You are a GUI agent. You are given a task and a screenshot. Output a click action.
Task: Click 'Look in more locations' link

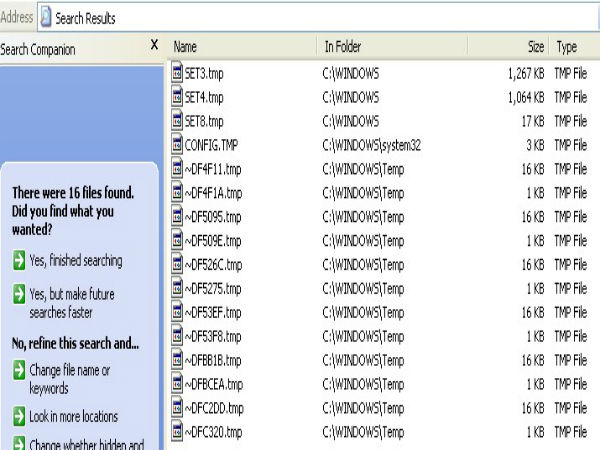[73, 416]
